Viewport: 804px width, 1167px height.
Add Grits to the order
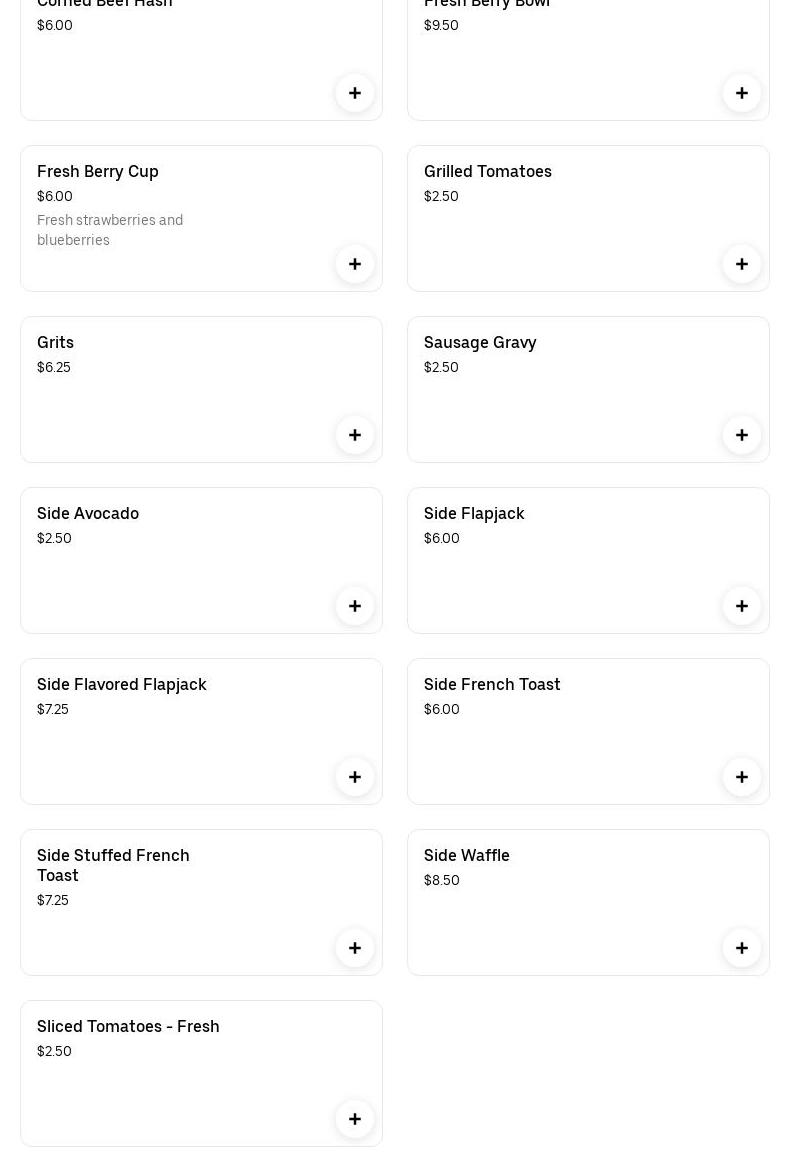click(355, 435)
